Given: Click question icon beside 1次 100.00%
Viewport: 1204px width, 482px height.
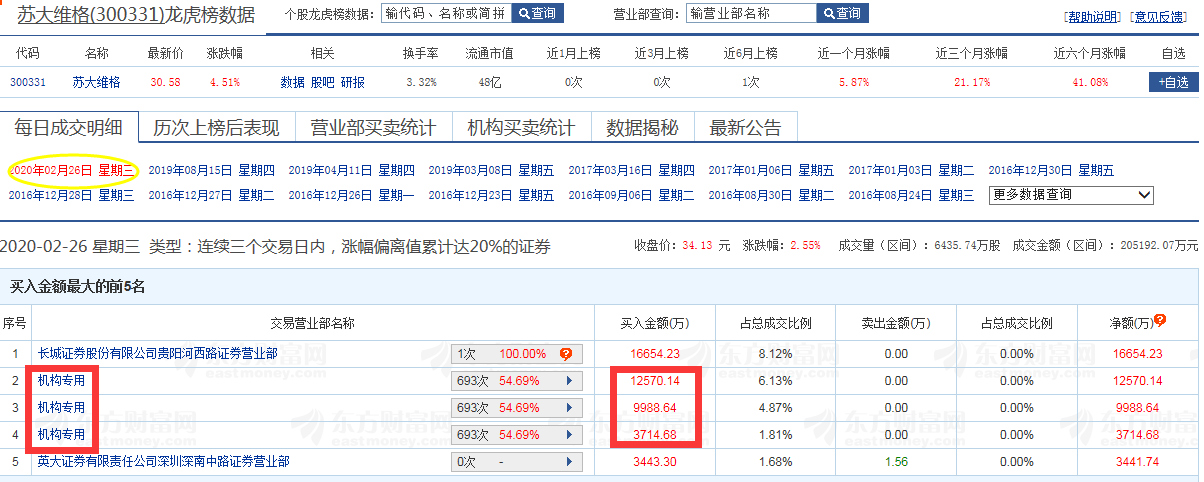Looking at the screenshot, I should [566, 354].
